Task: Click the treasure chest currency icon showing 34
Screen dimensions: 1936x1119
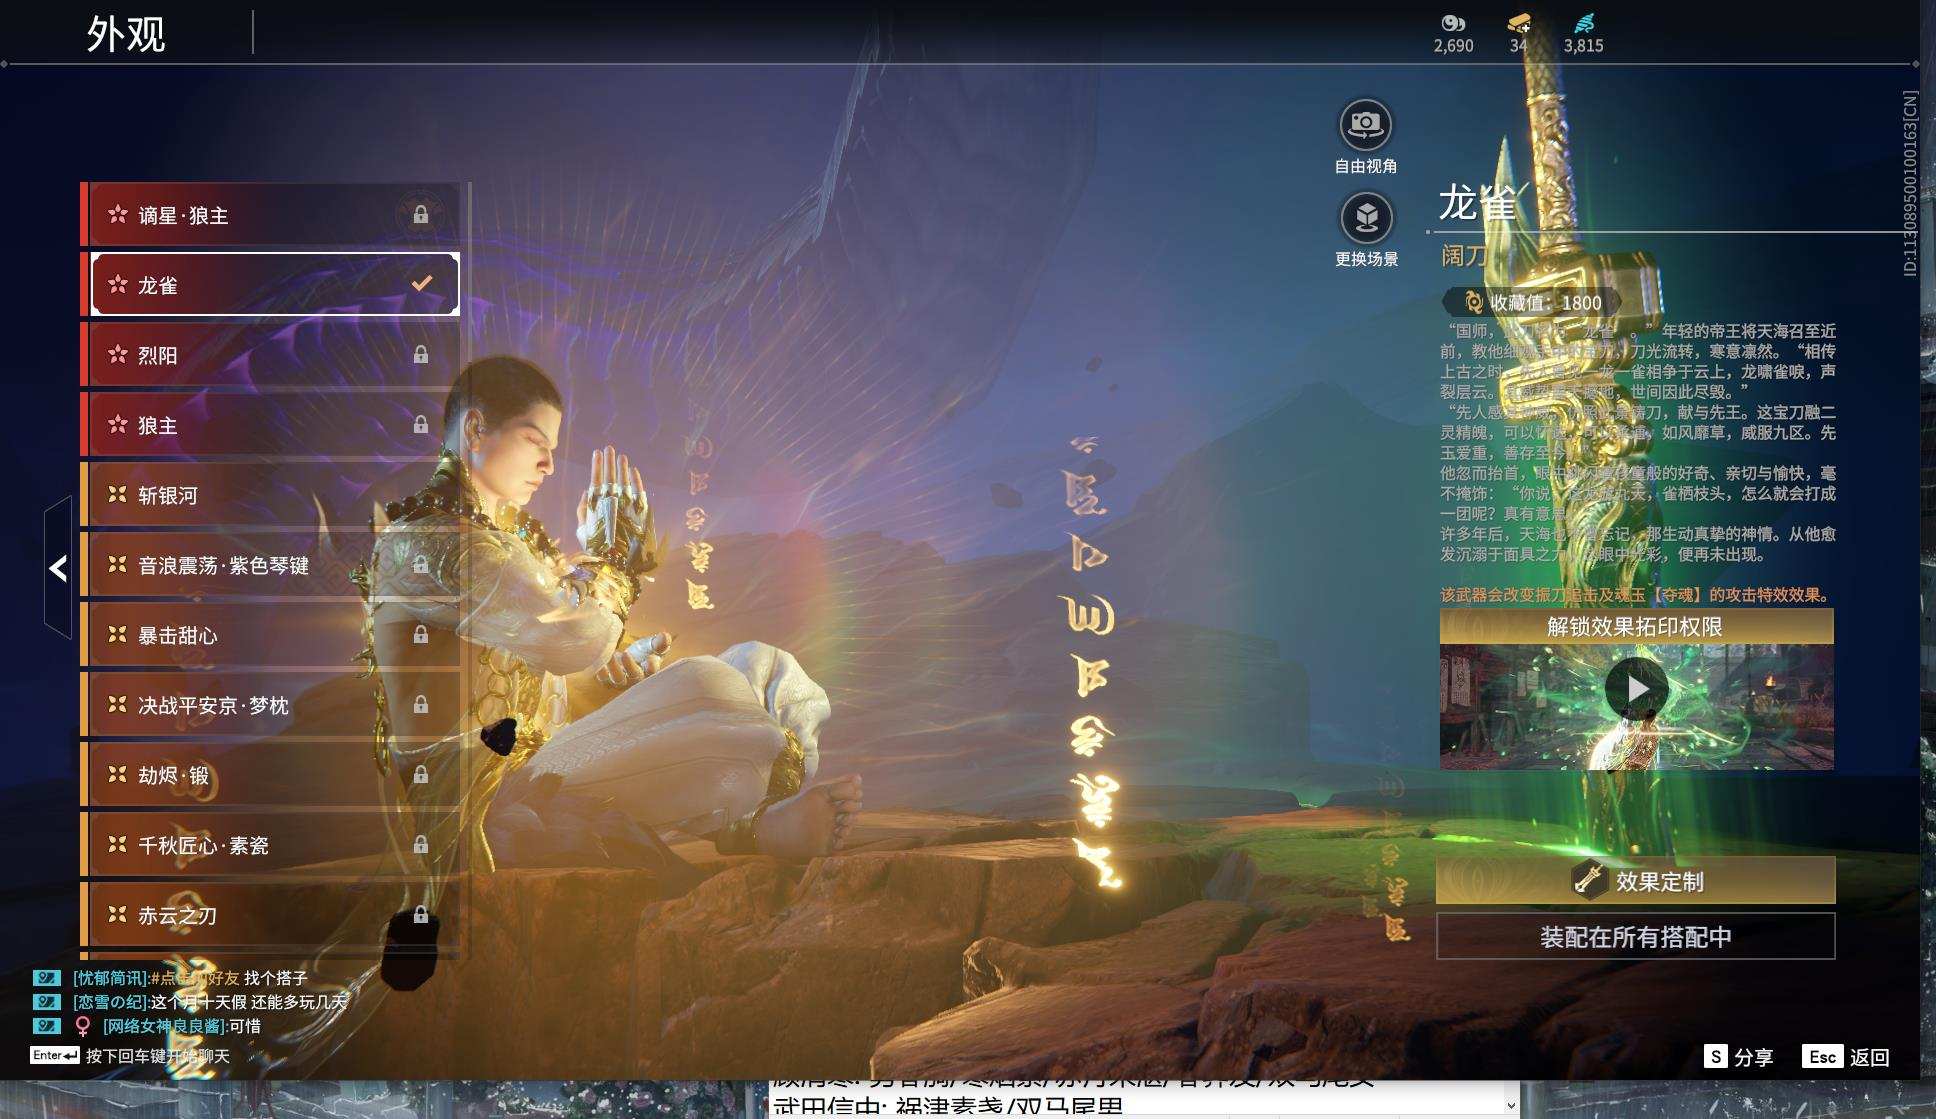Action: 1519,24
